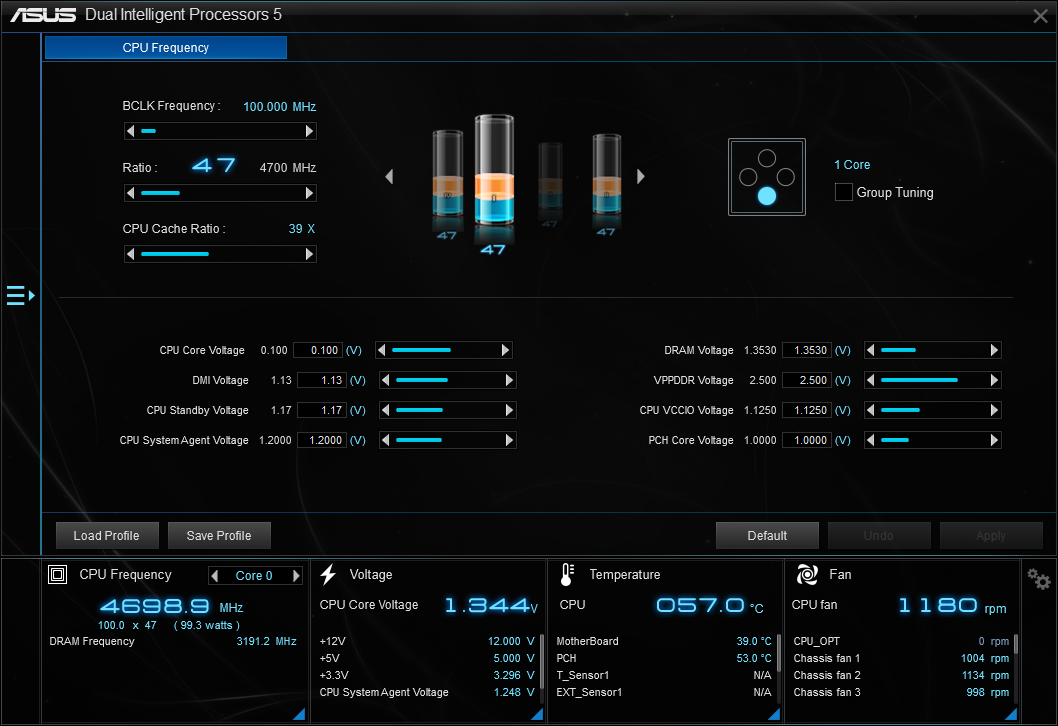This screenshot has width=1058, height=726.
Task: Expand the Voltage monitor panel corner
Action: 538,714
